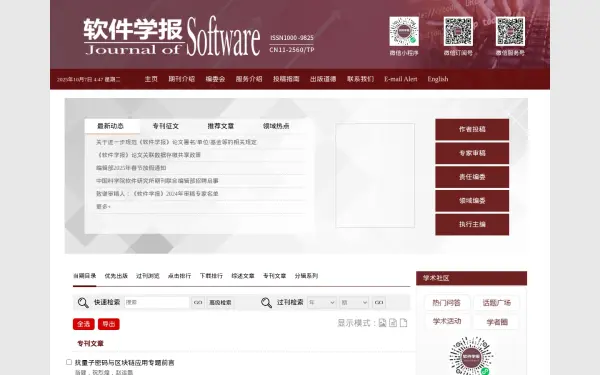Open 联系我们 menu item
600x375 pixels.
click(x=360, y=79)
